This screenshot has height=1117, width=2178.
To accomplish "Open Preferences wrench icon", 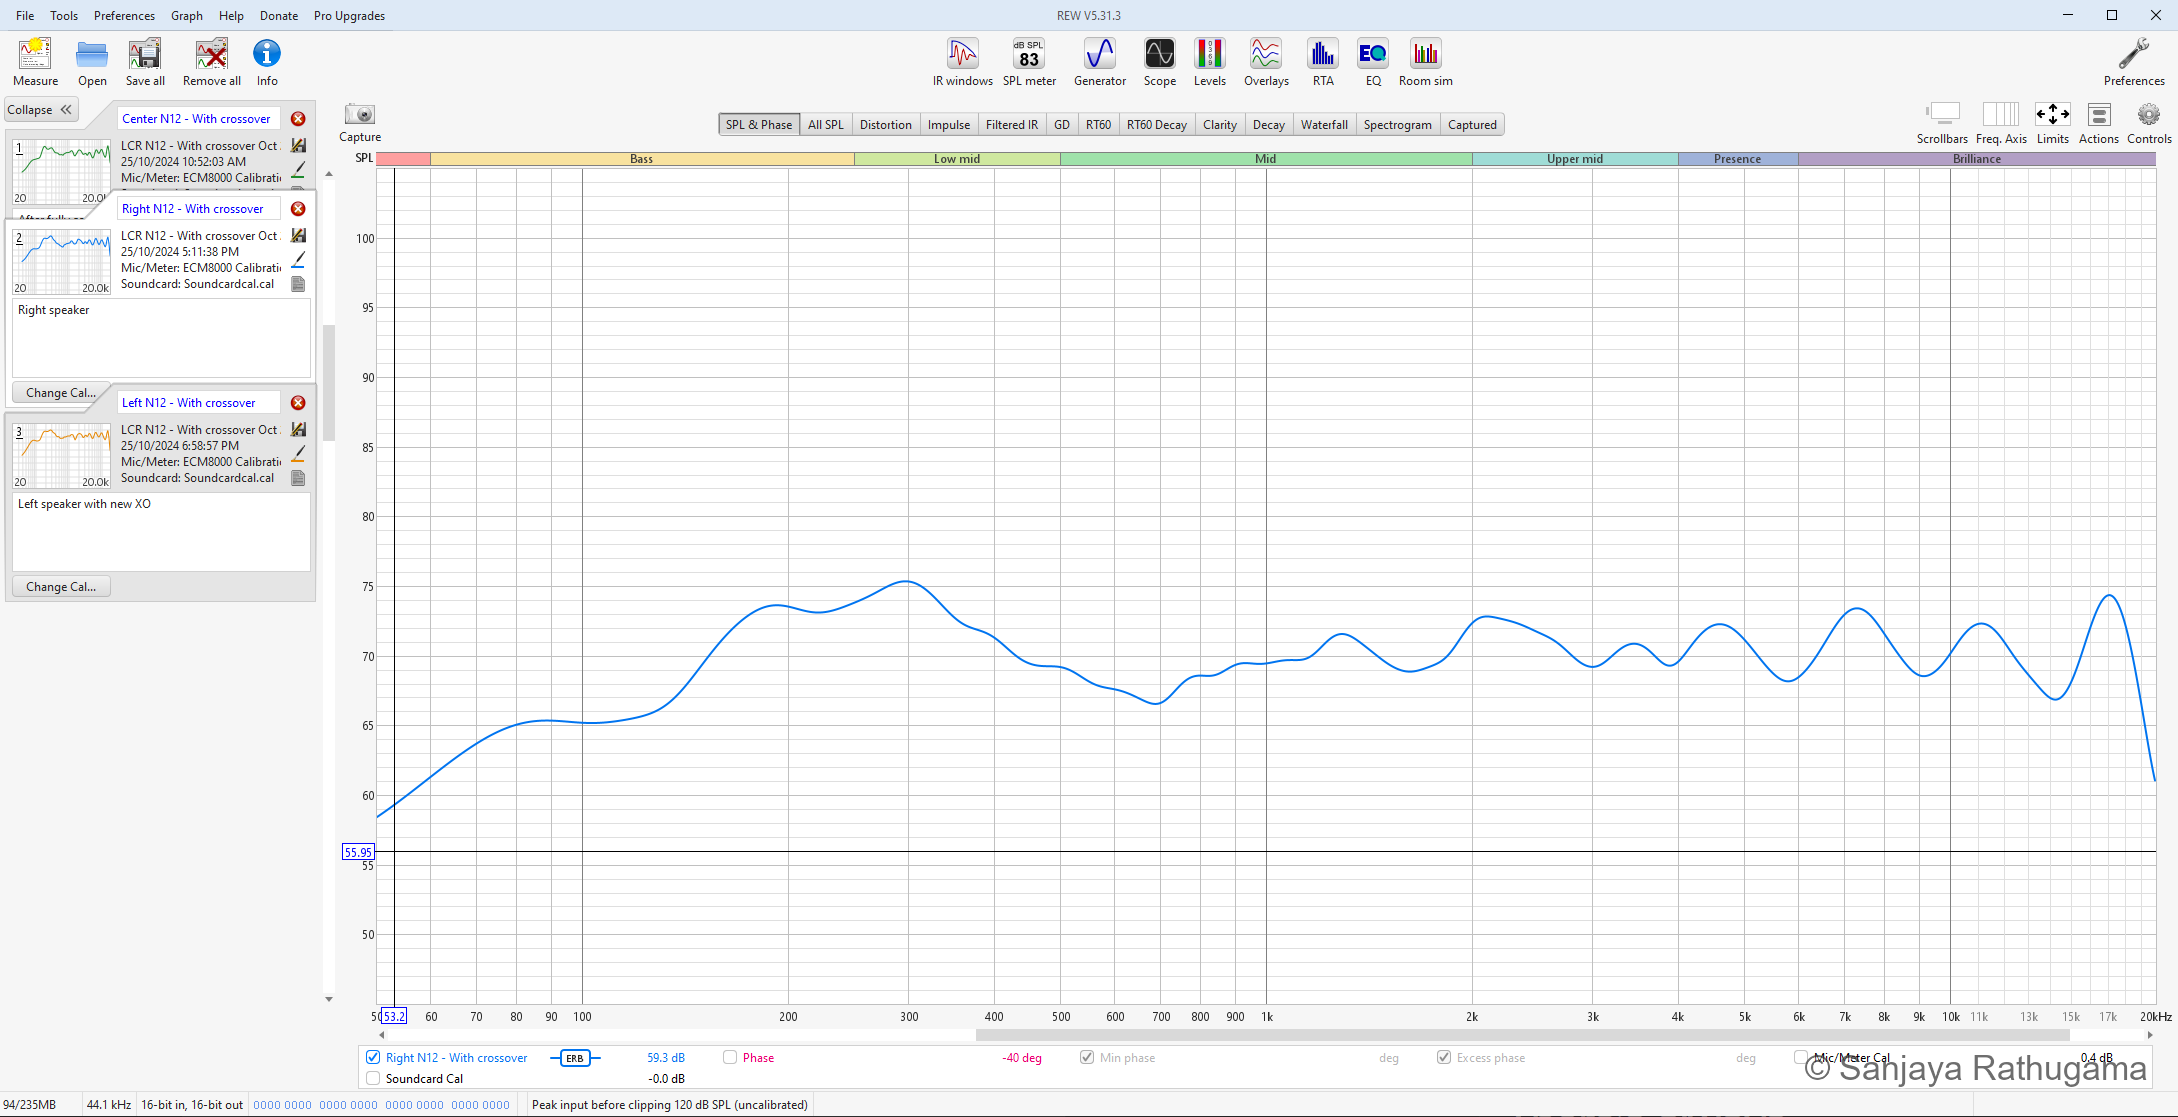I will click(x=2134, y=62).
